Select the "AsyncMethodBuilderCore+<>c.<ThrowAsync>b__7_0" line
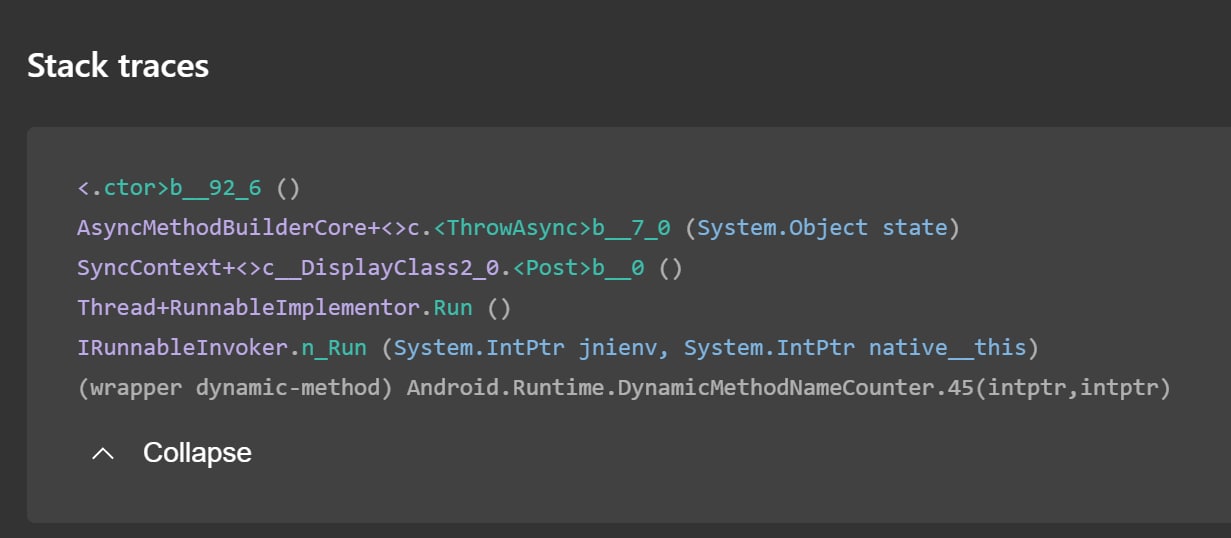 [518, 228]
